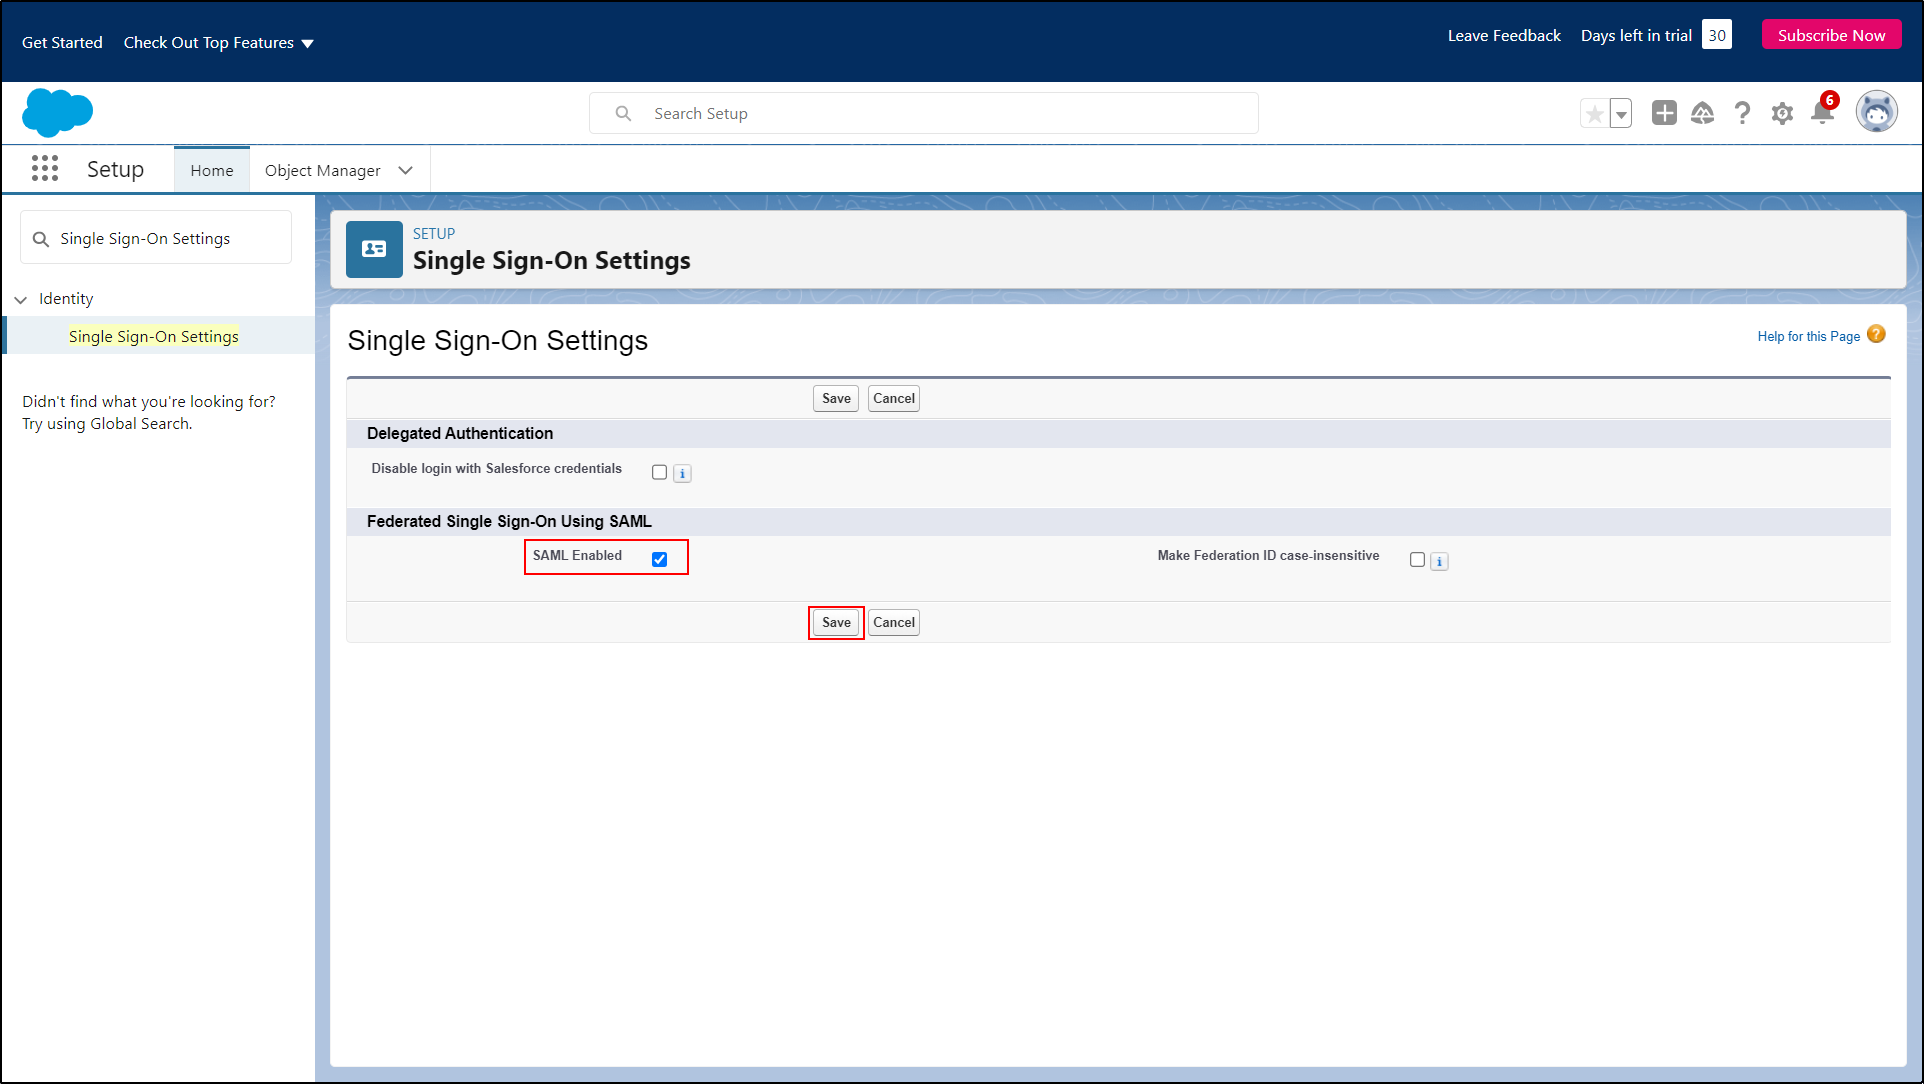Image resolution: width=1924 pixels, height=1084 pixels.
Task: Open your user avatar menu
Action: click(x=1877, y=111)
